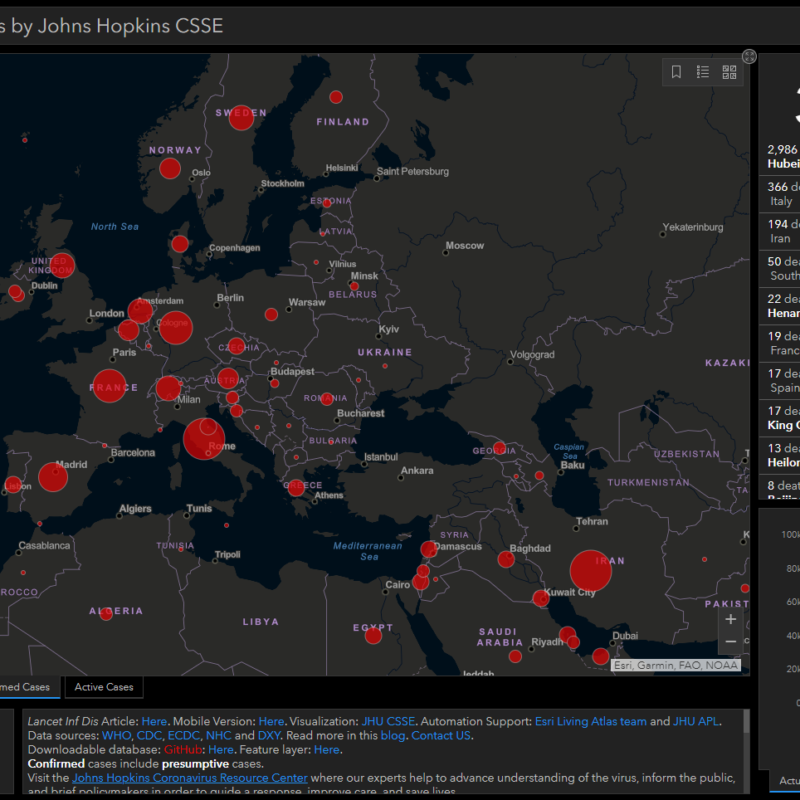This screenshot has height=800, width=800.
Task: Open the Johns Hopkins Coronavirus Resource Center link
Action: 190,777
